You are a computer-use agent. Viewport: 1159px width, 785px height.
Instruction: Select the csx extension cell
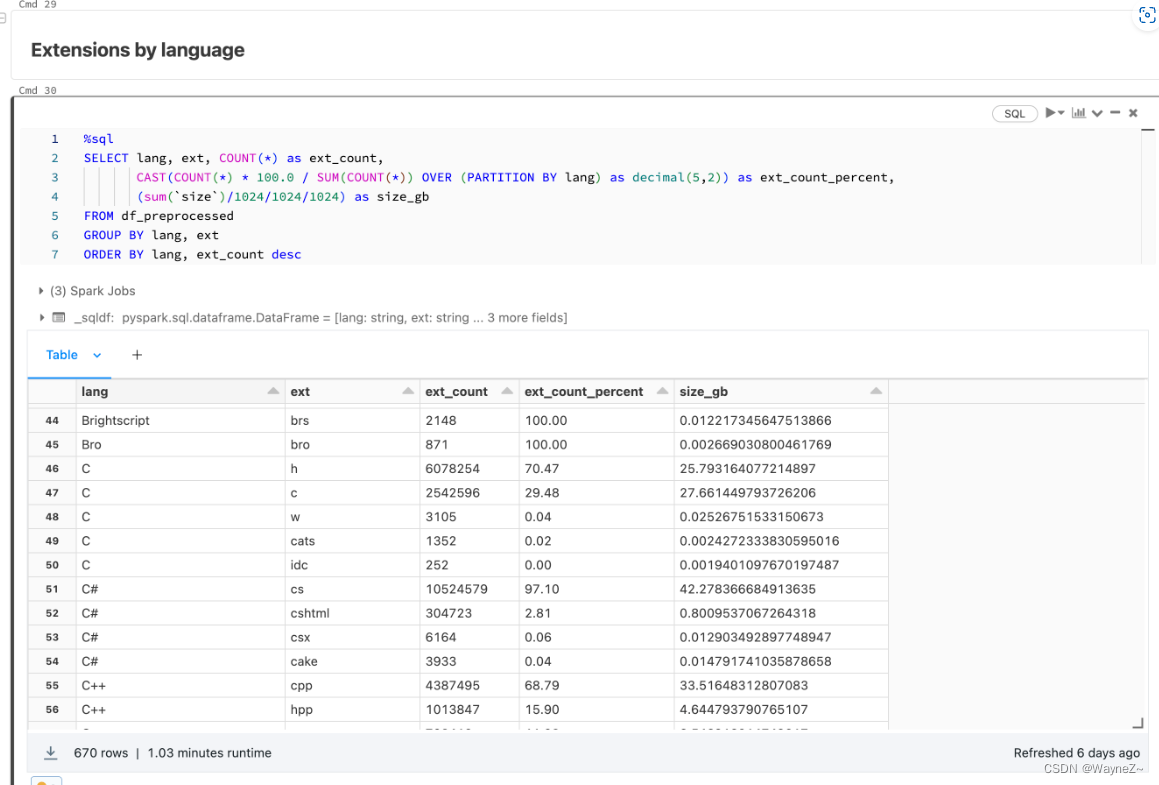[353, 637]
